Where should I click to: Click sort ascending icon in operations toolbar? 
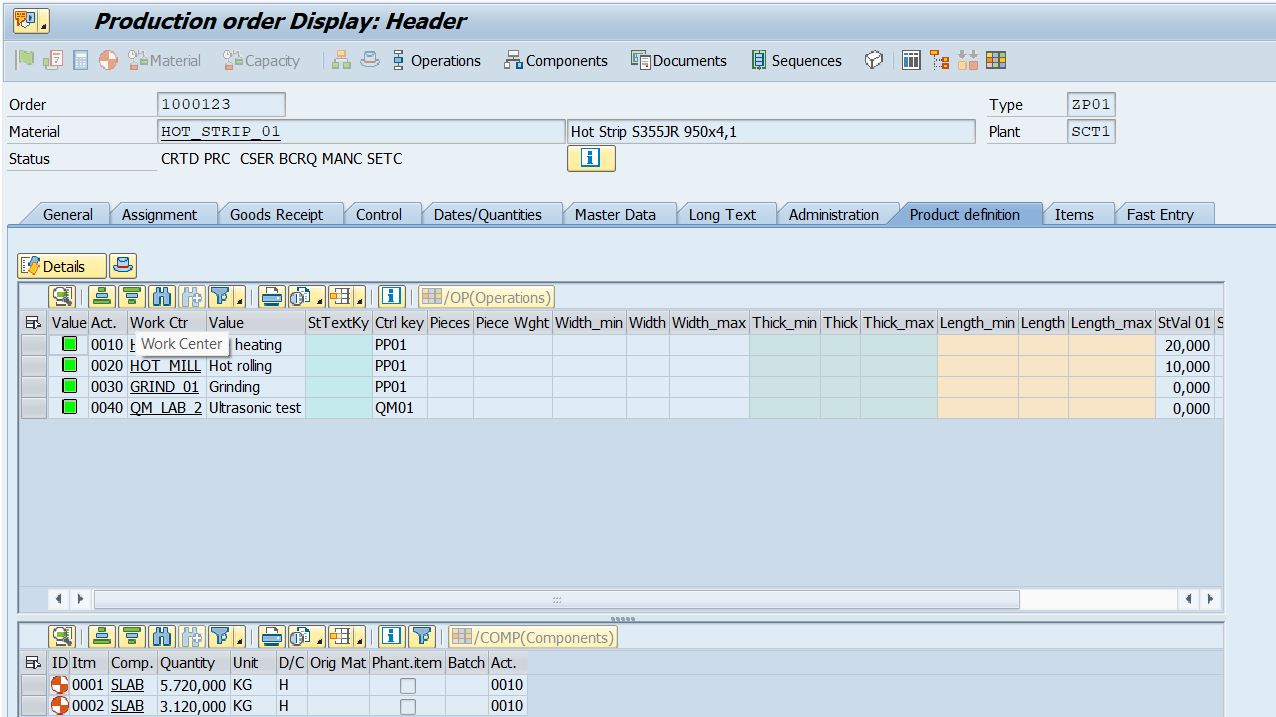tap(101, 297)
